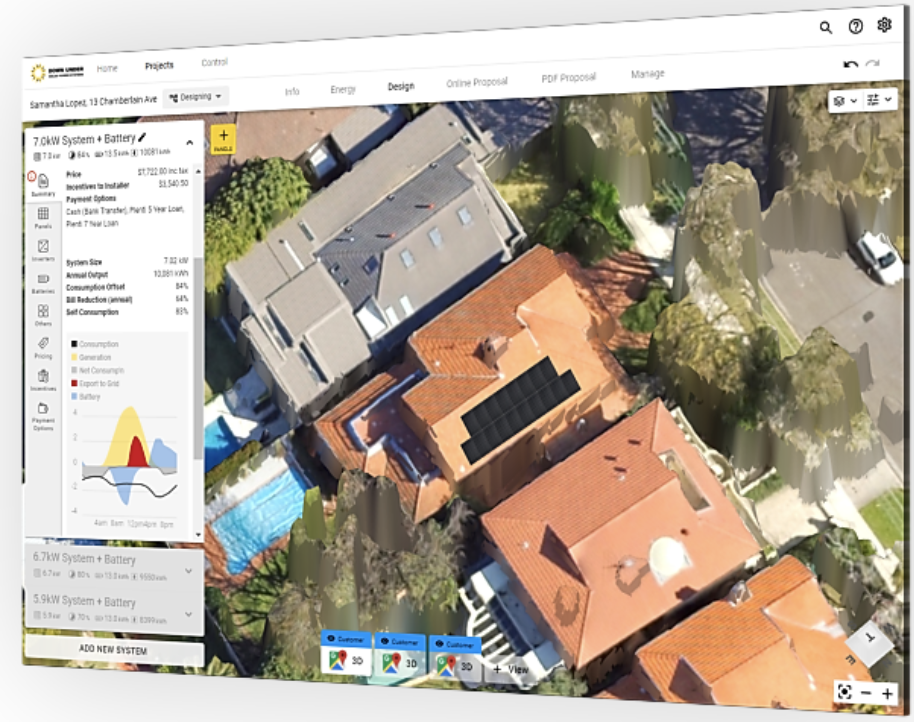Click the ADD NEW SYSTEM button
The image size is (914, 722).
pos(113,651)
